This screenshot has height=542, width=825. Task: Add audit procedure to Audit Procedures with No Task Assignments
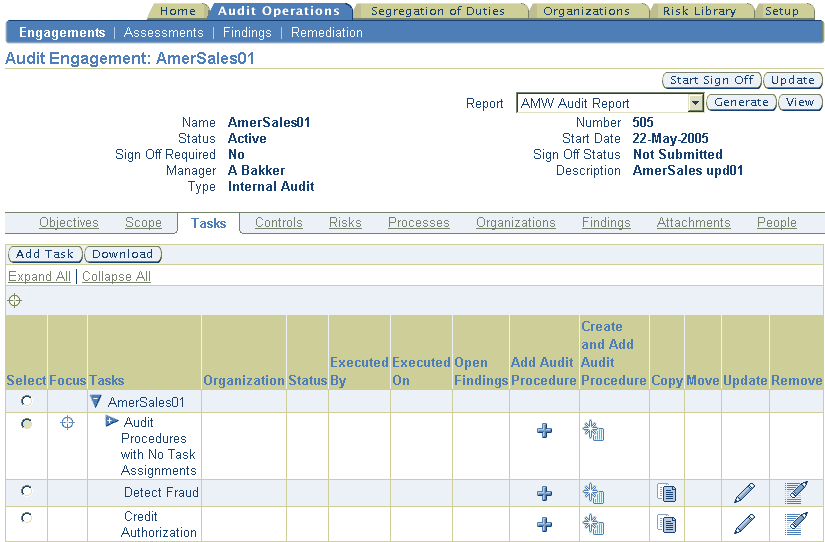[545, 430]
